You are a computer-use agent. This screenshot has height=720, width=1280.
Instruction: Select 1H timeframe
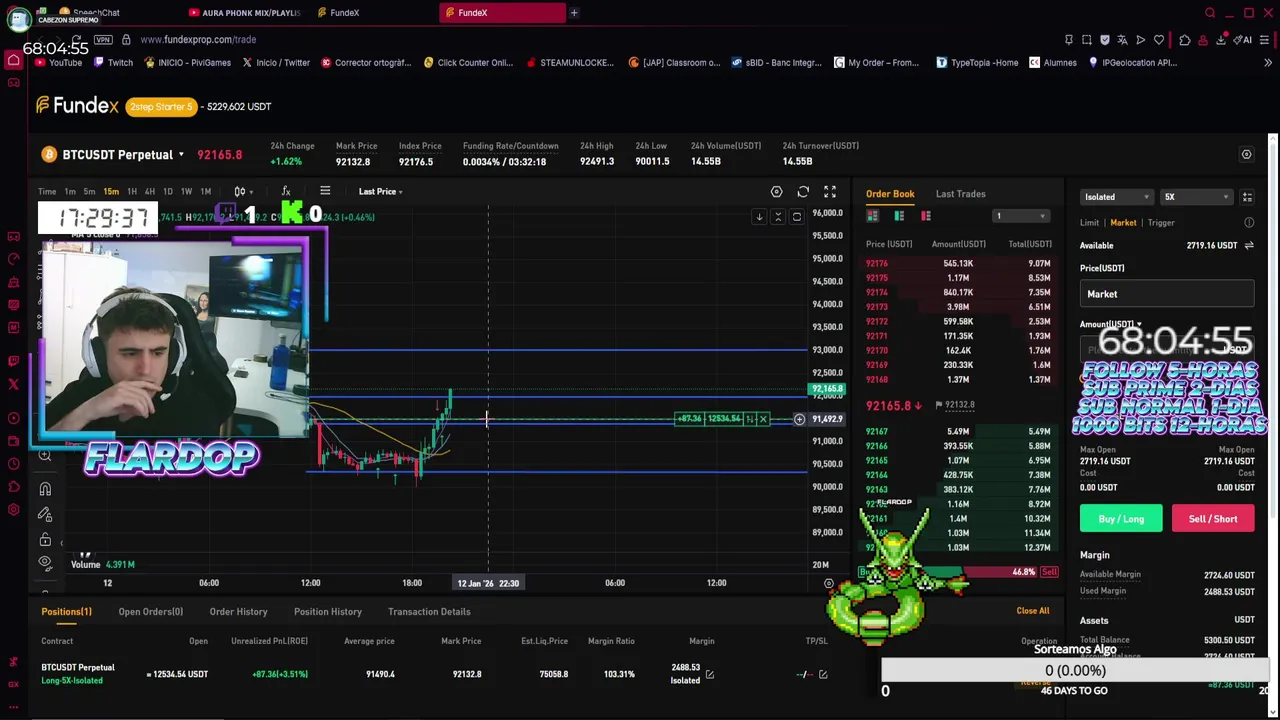(131, 192)
